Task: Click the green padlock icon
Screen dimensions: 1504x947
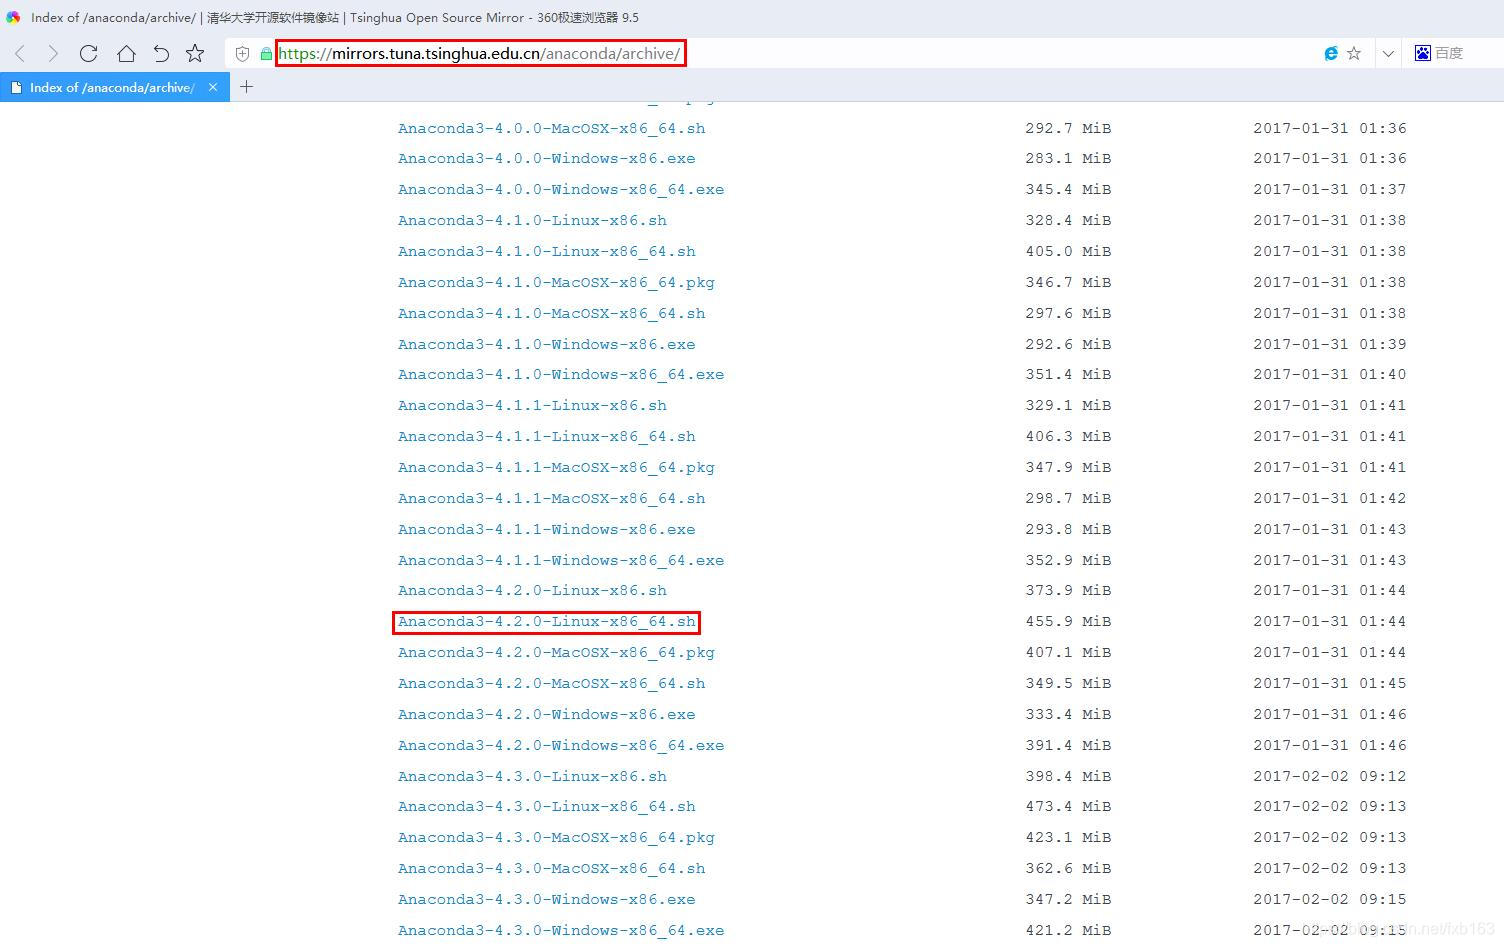Action: pos(266,54)
